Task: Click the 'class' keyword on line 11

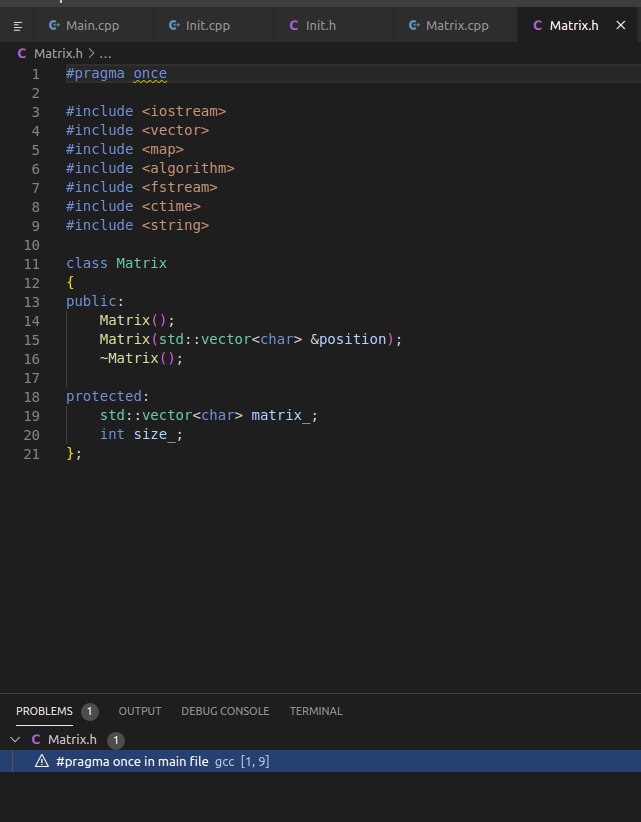Action: (87, 263)
